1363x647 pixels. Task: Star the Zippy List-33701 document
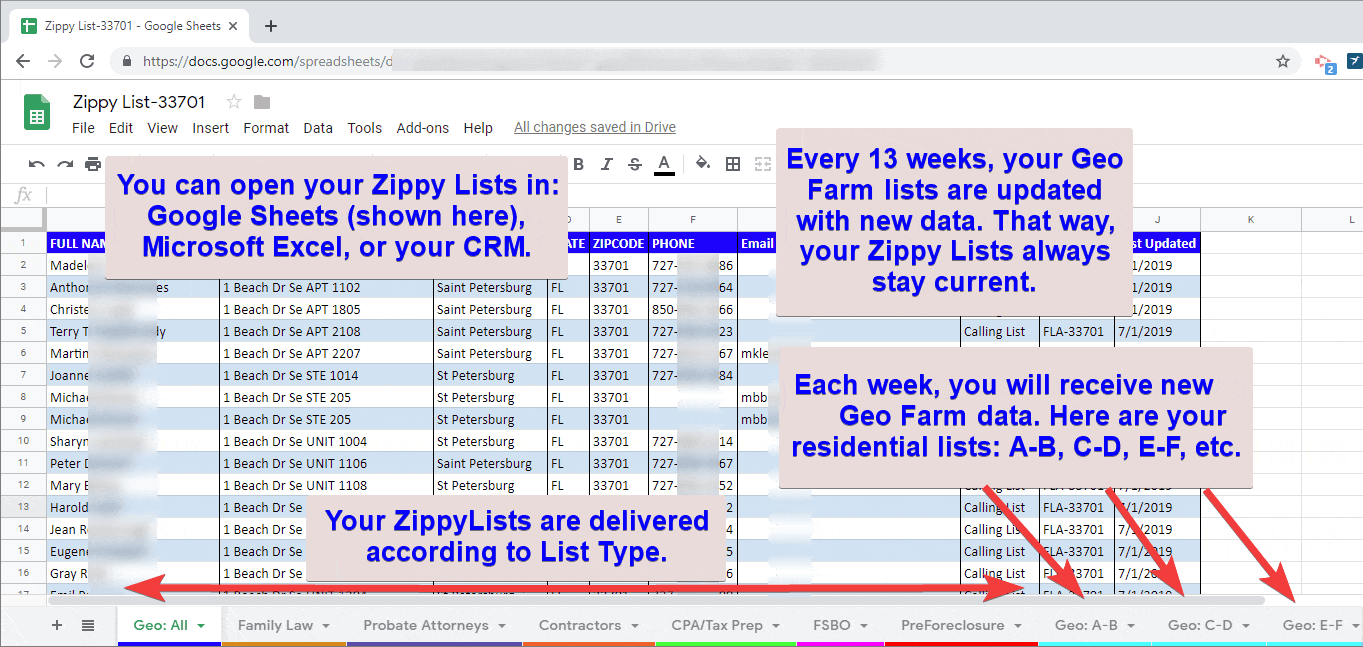tap(234, 102)
